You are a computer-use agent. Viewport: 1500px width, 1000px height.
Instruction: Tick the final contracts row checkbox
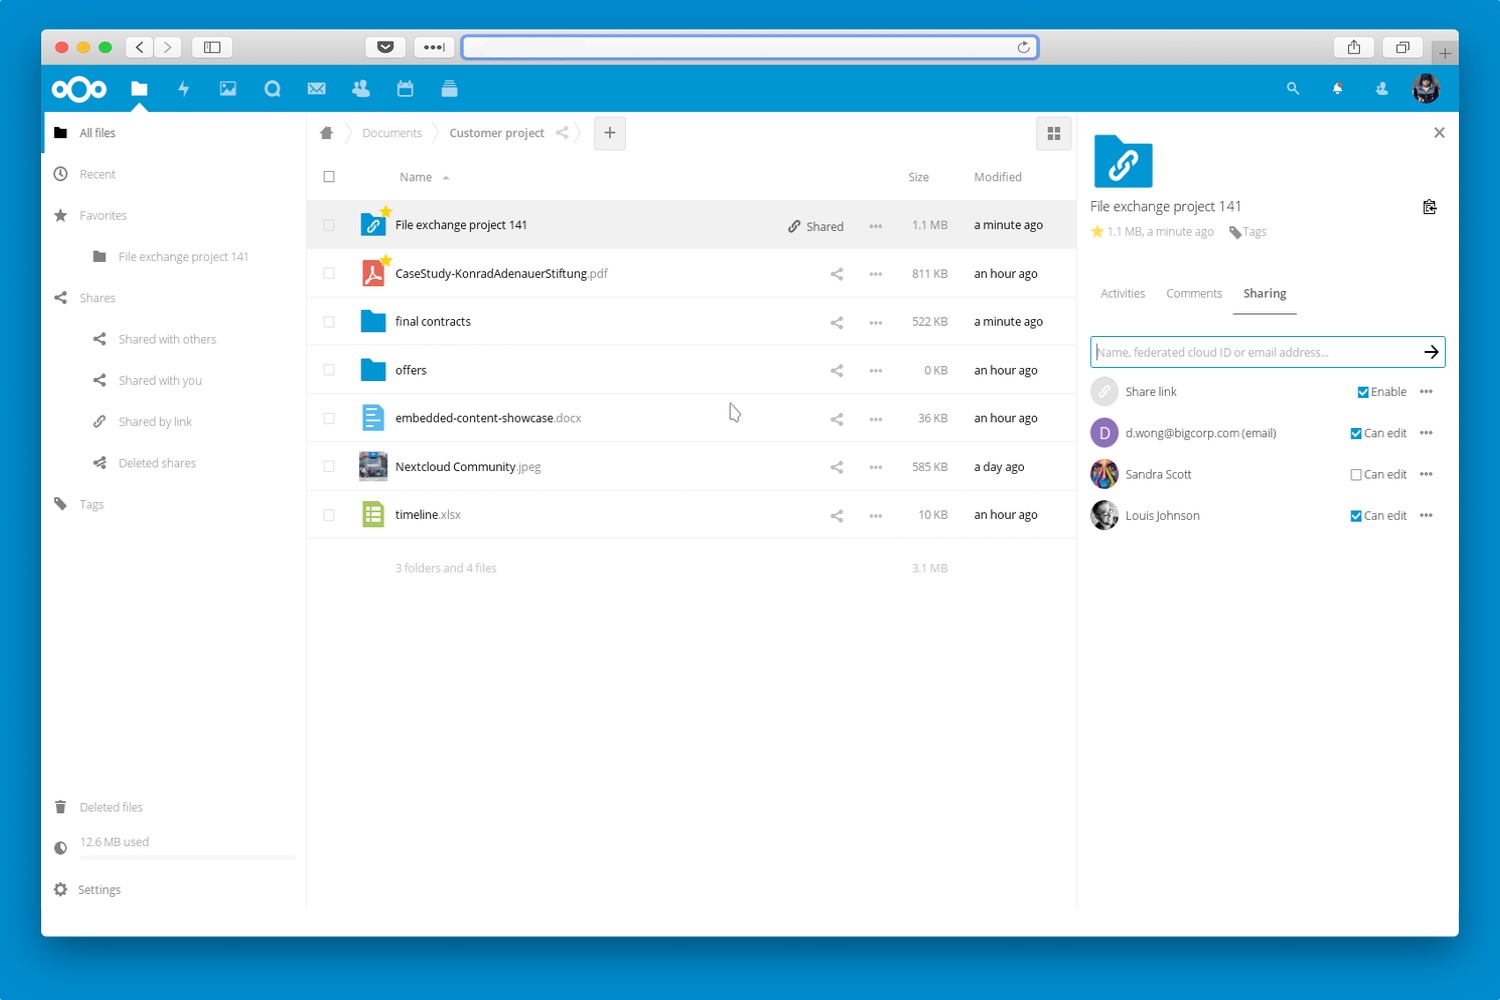click(329, 322)
